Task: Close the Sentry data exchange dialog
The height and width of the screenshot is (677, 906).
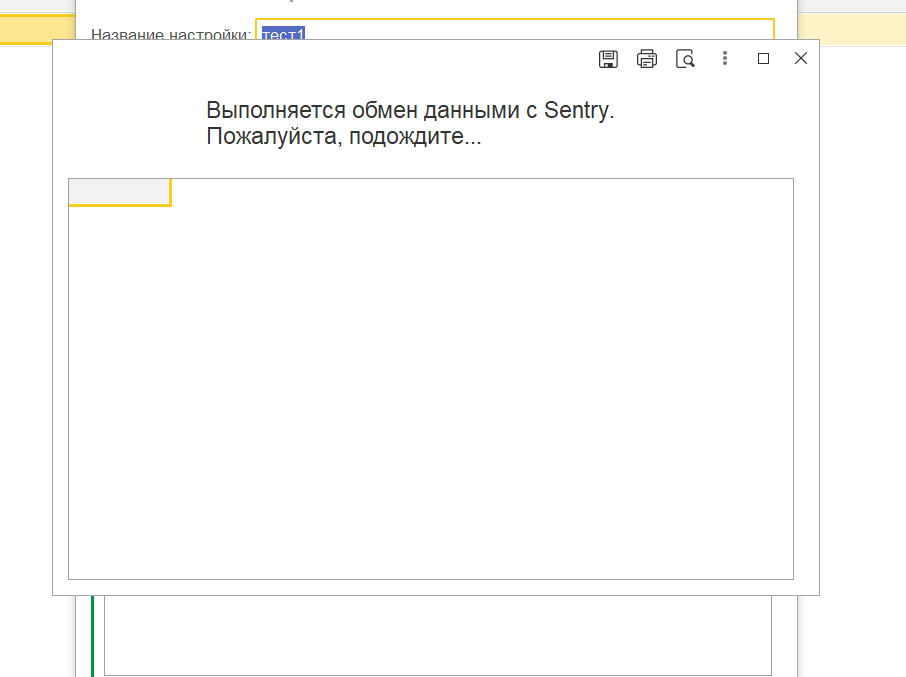Action: coord(801,58)
